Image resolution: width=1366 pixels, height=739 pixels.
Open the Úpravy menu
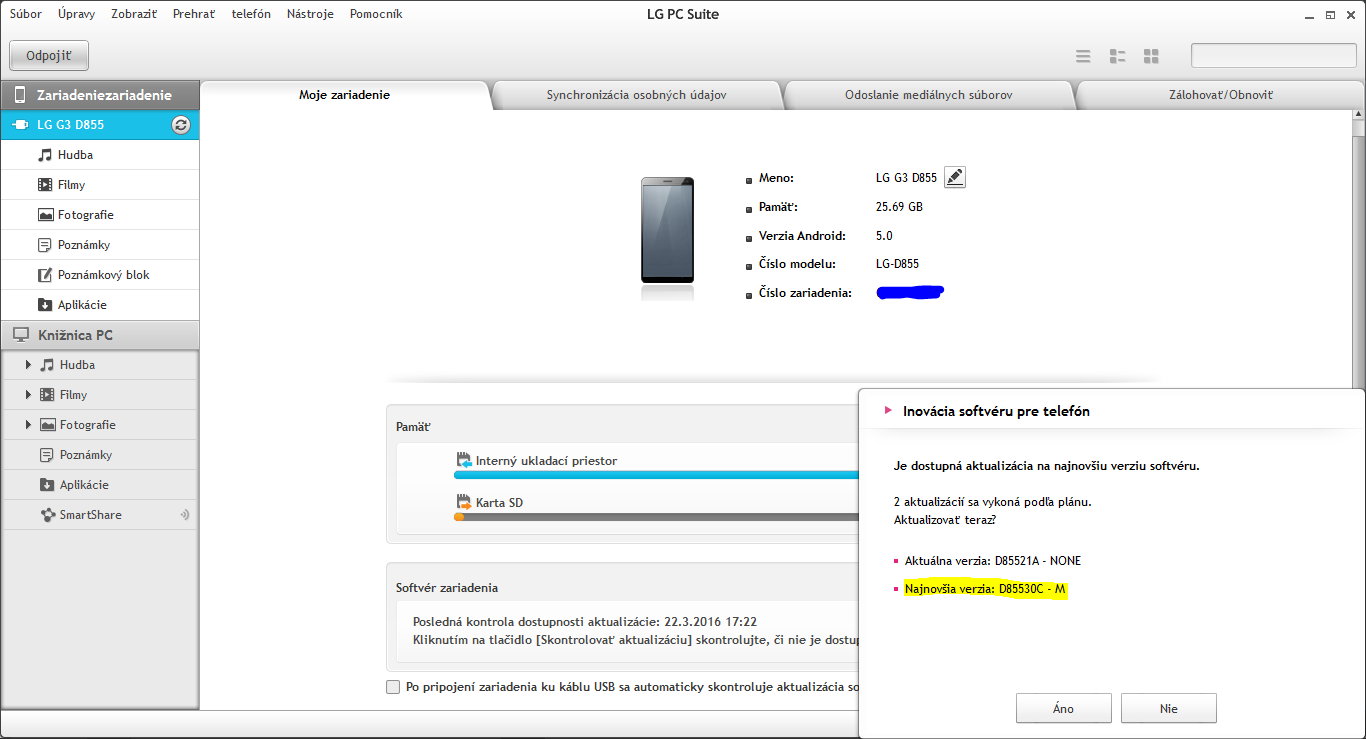(77, 14)
